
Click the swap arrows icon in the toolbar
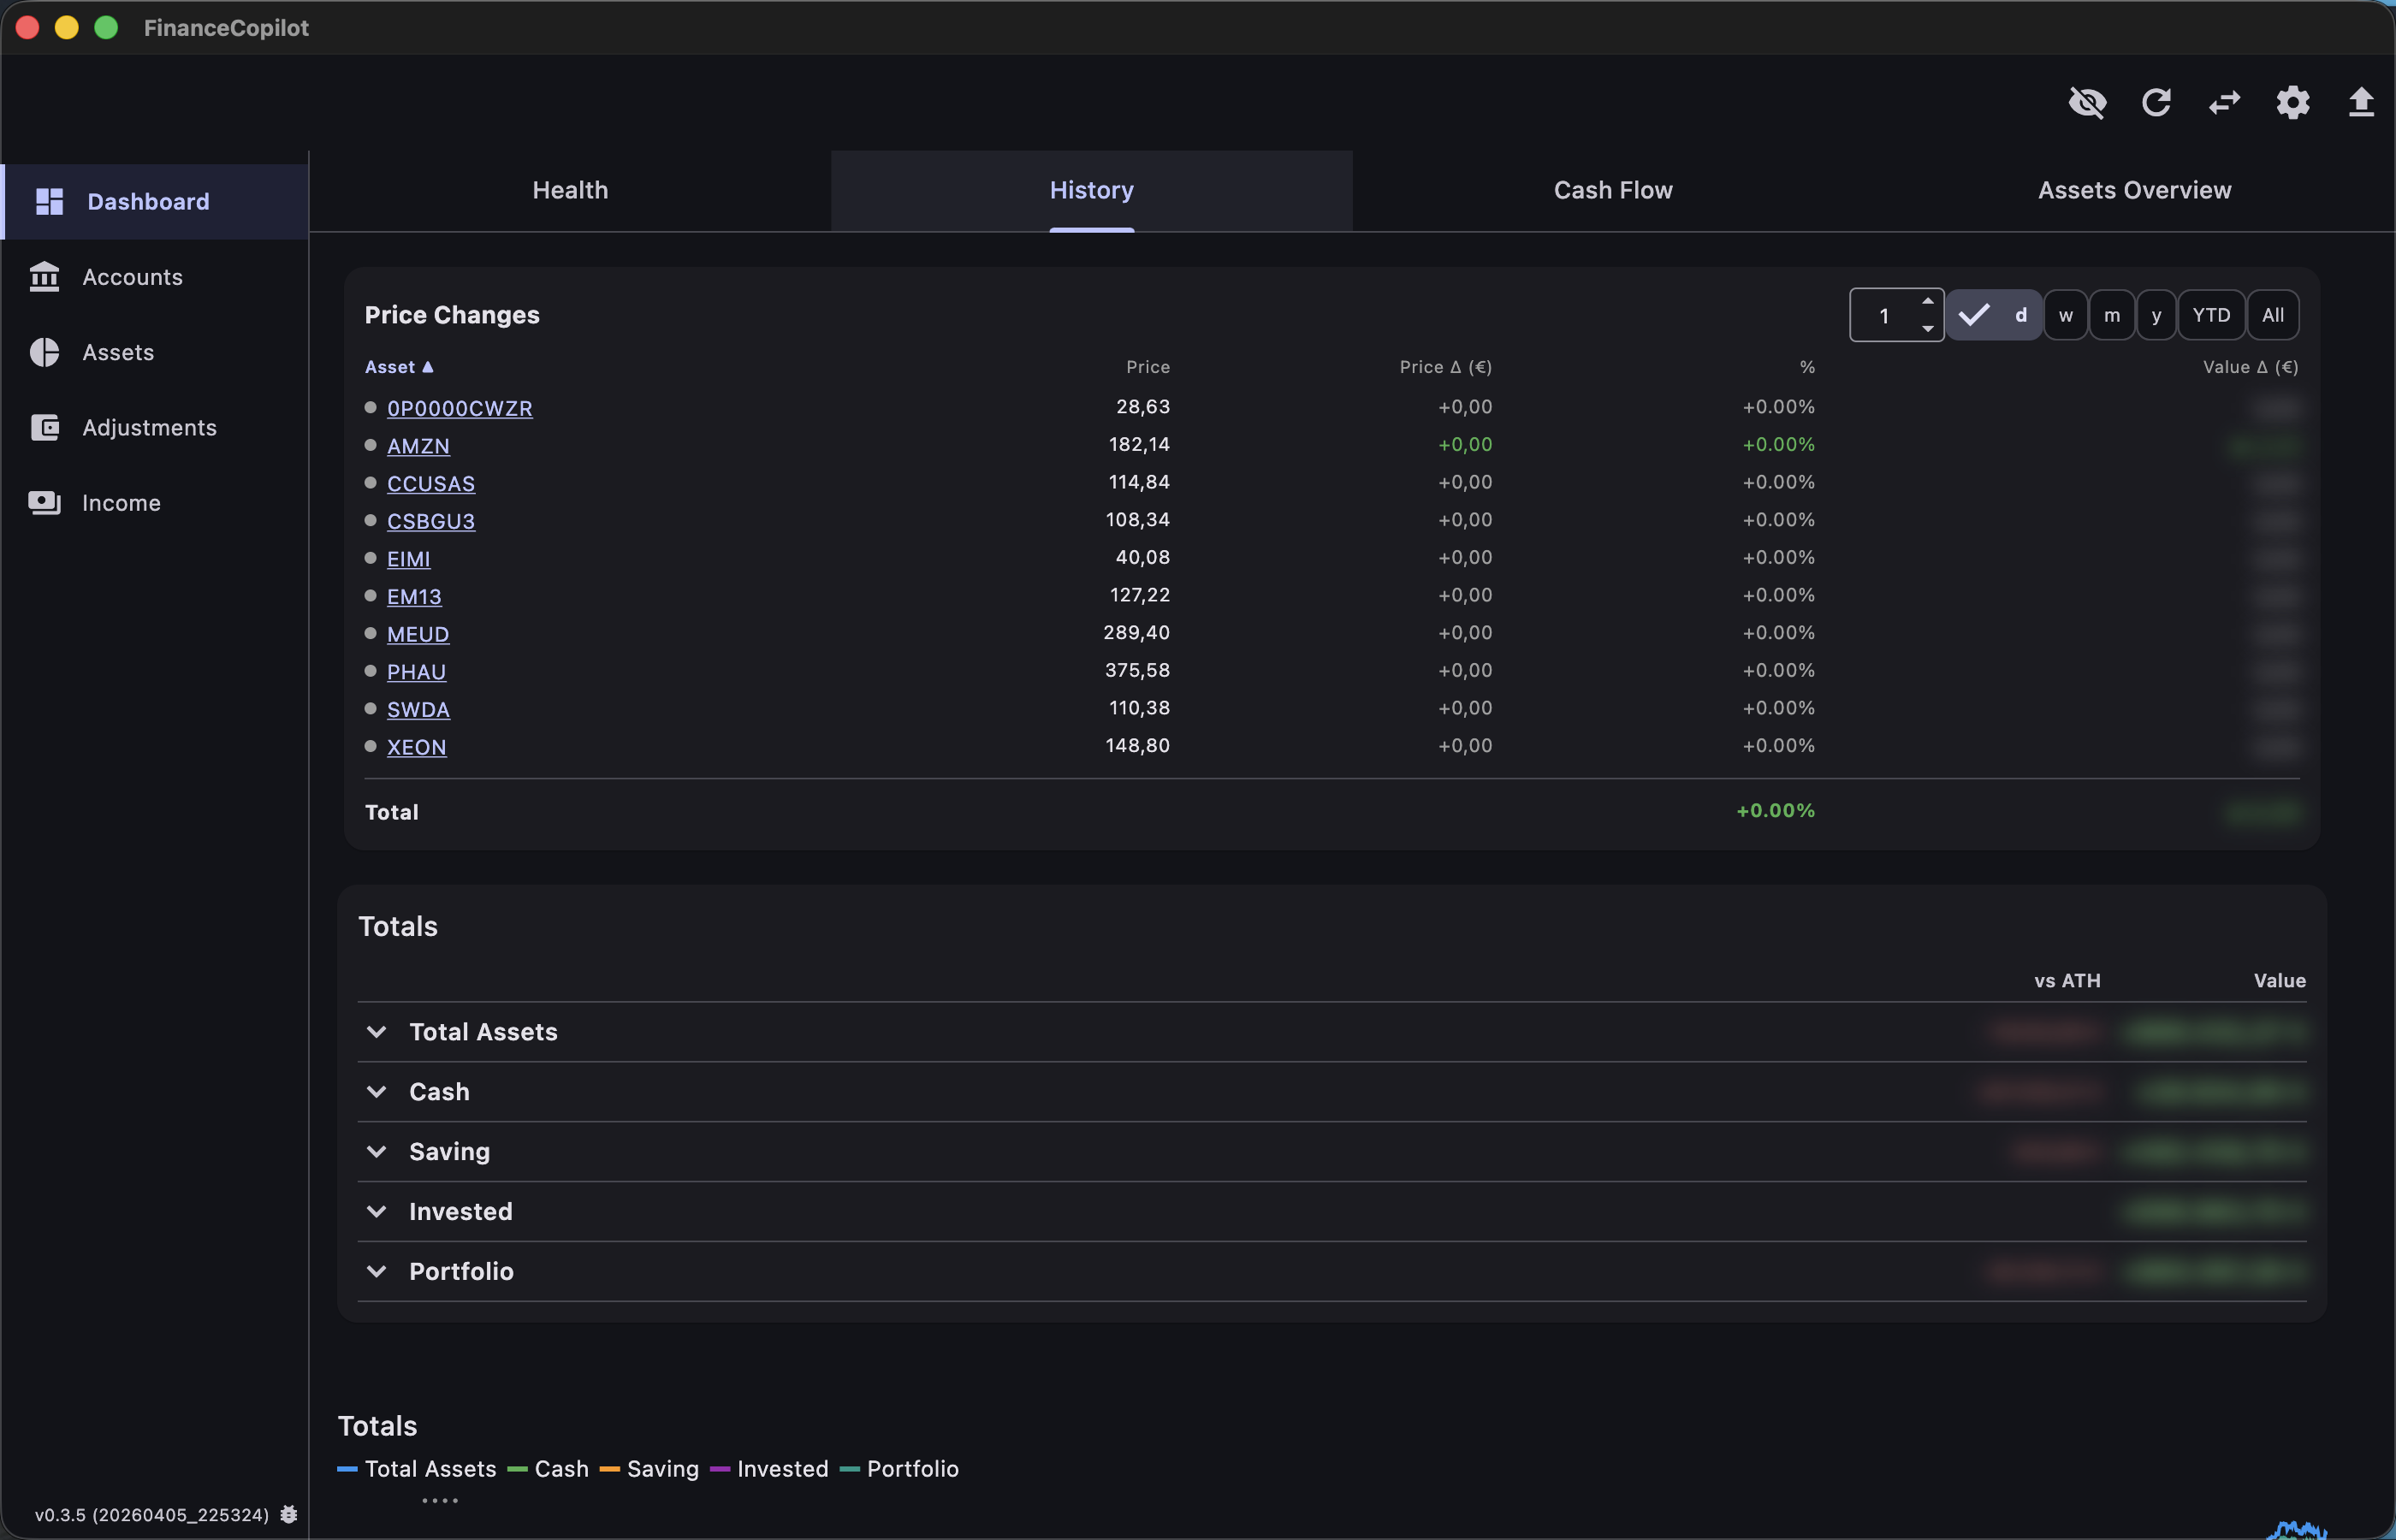click(x=2224, y=103)
